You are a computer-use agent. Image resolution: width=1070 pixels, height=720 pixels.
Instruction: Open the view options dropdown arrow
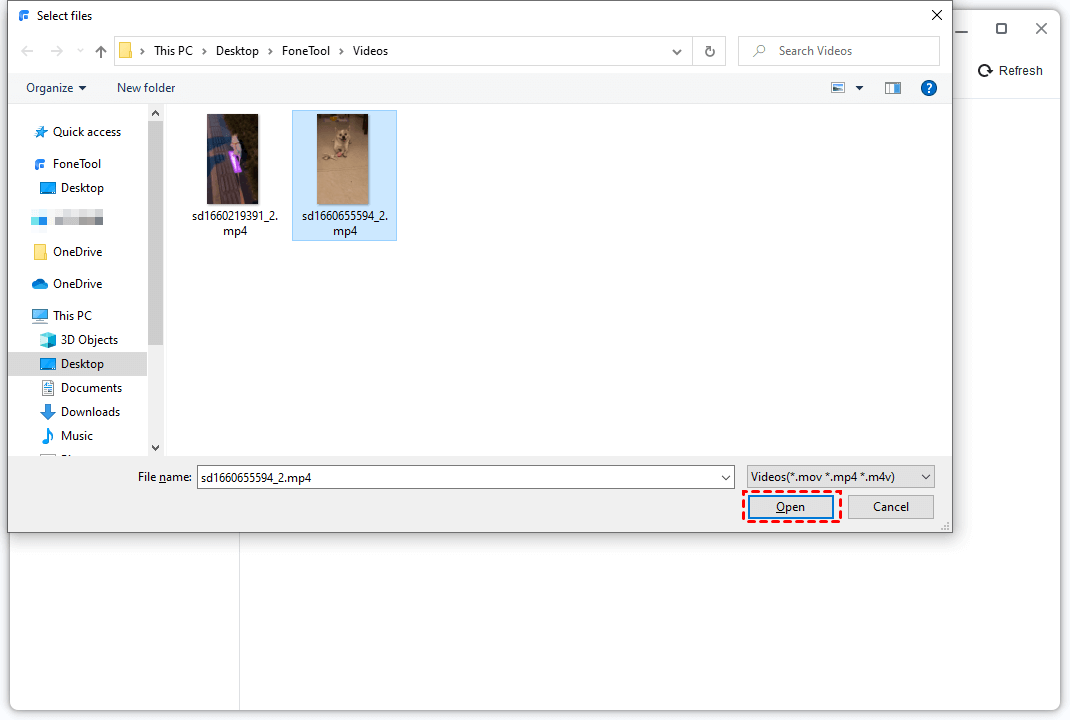(x=859, y=88)
